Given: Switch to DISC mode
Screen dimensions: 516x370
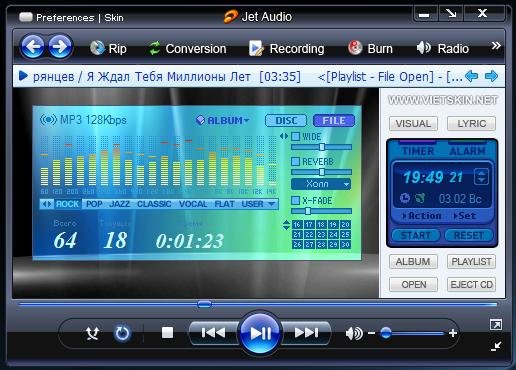Looking at the screenshot, I should click(286, 121).
